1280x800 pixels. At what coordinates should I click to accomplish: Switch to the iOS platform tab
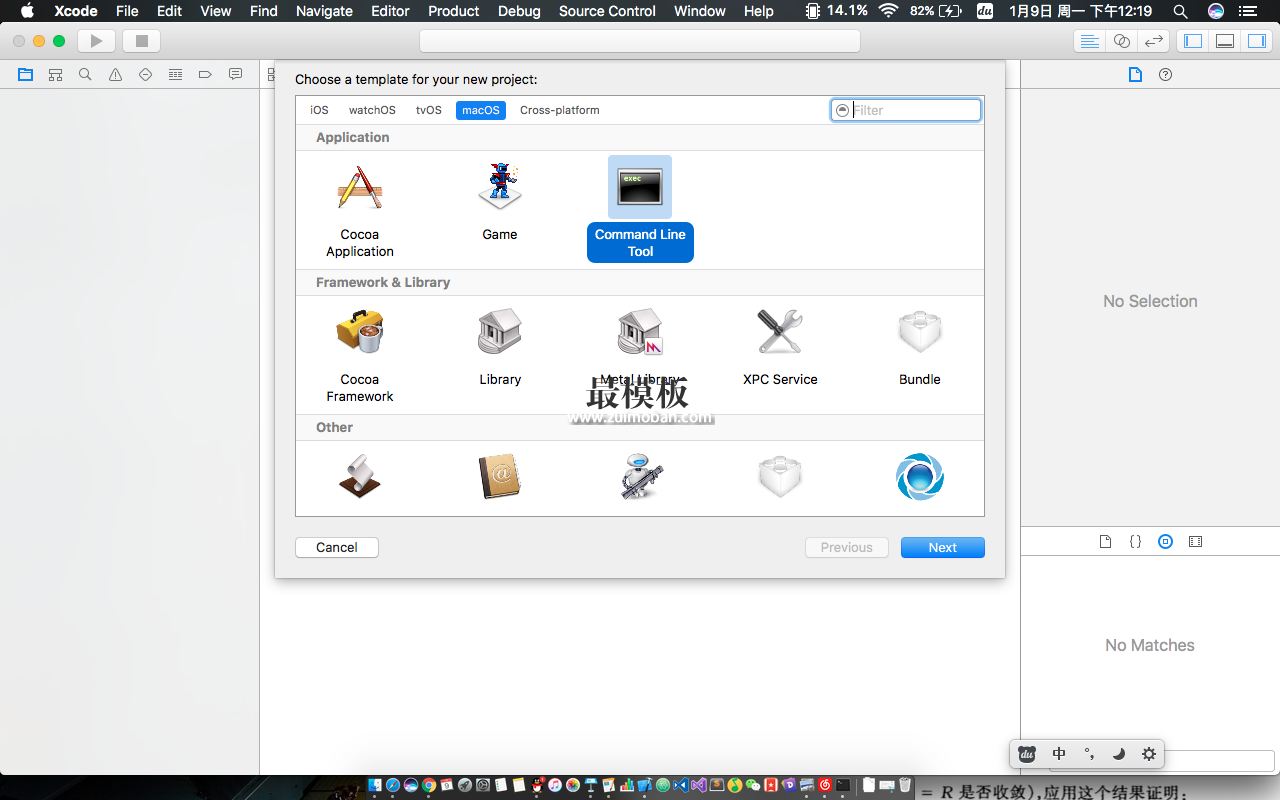pos(319,110)
